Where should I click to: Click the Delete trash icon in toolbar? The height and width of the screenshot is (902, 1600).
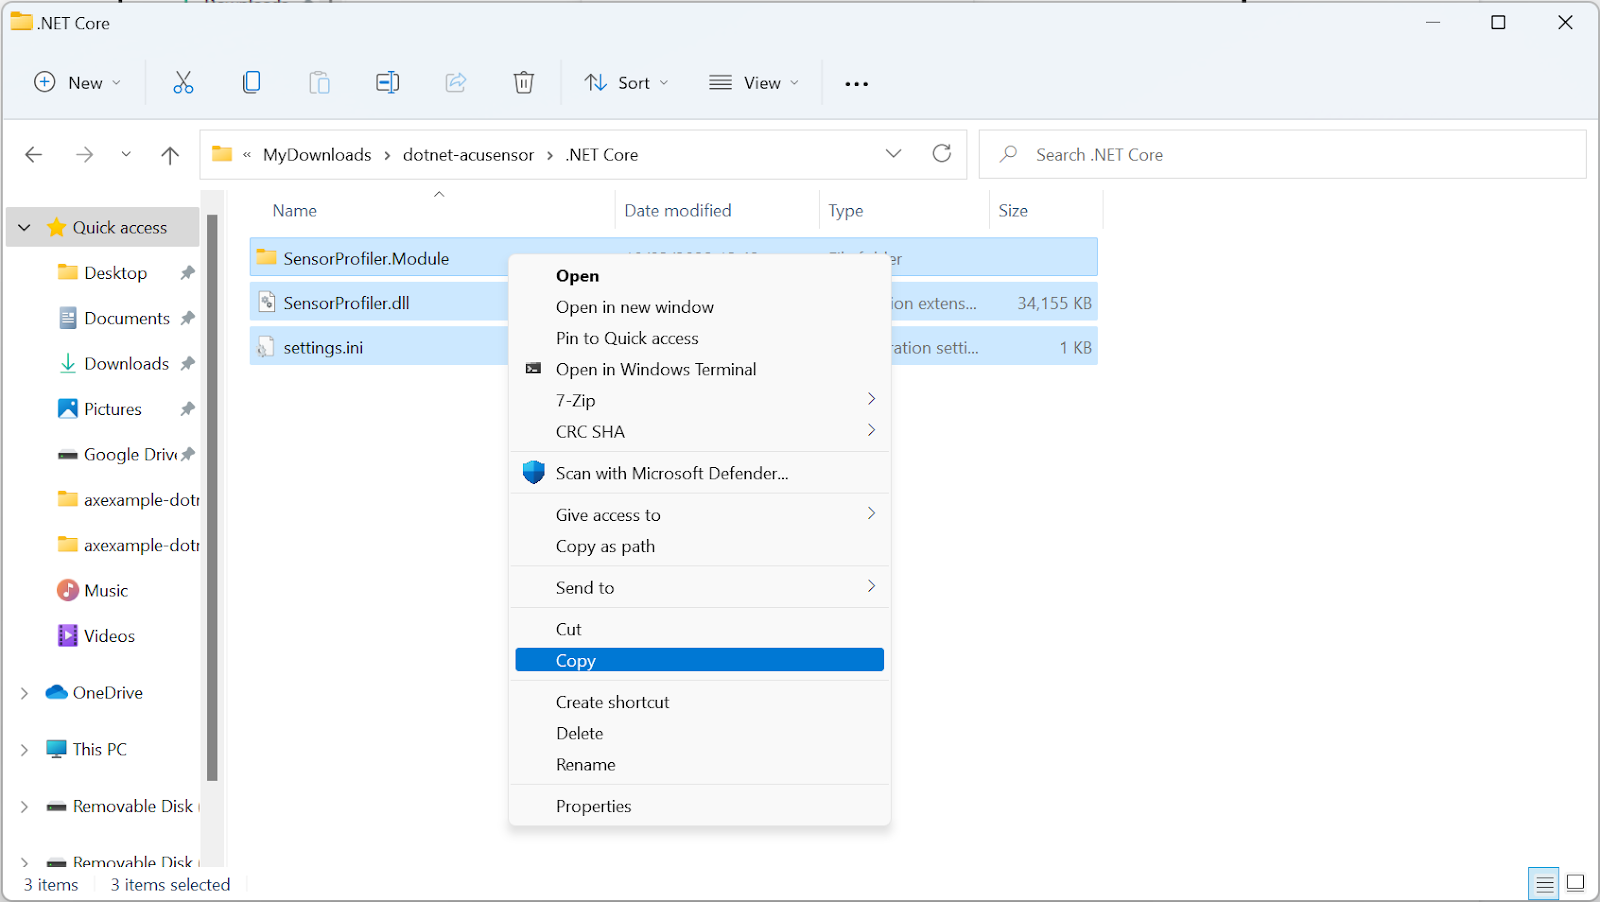[523, 83]
